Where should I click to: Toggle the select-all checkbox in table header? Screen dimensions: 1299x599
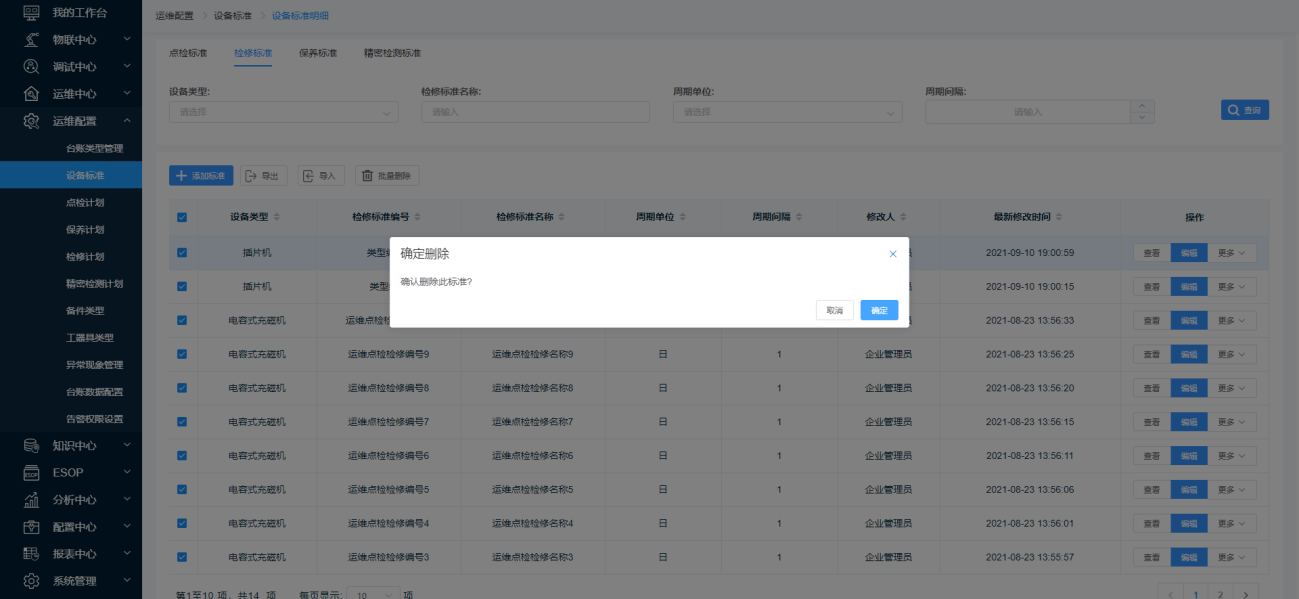click(x=182, y=218)
